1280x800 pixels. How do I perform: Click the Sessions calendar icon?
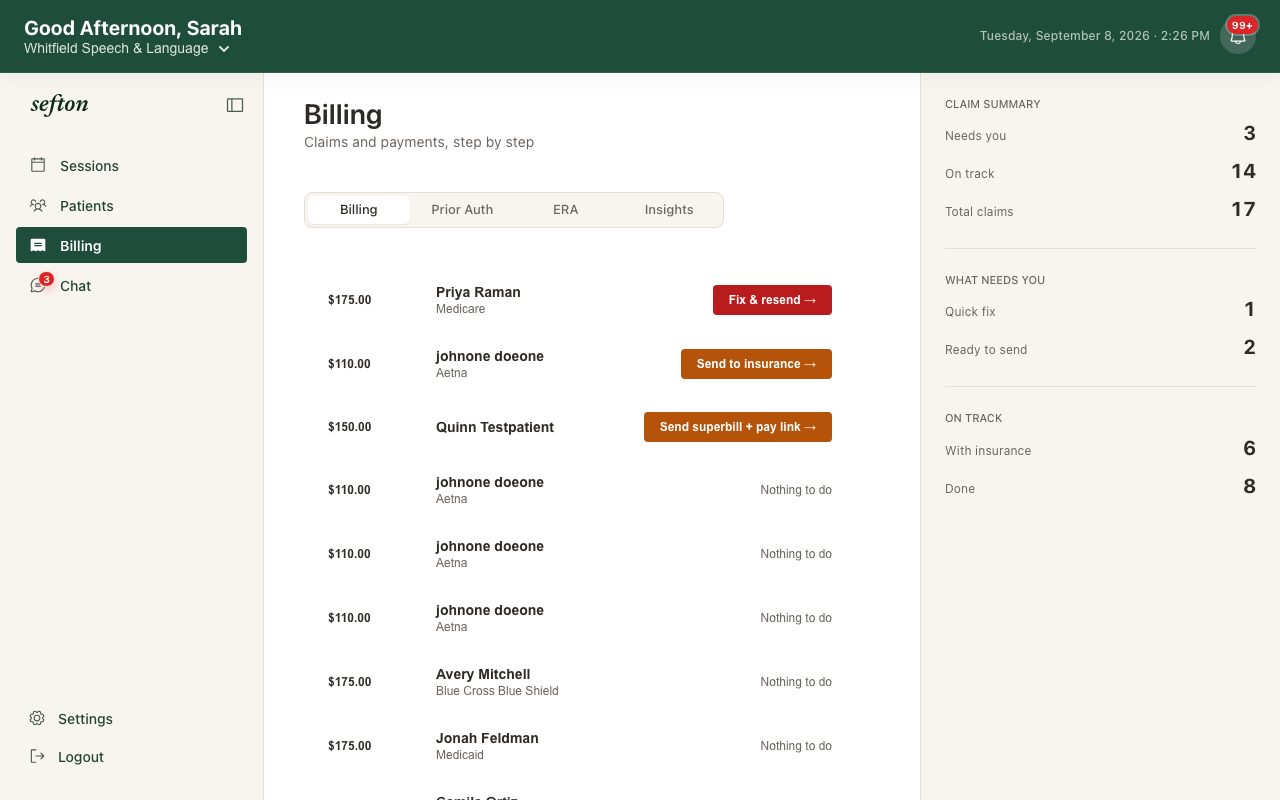coord(38,165)
